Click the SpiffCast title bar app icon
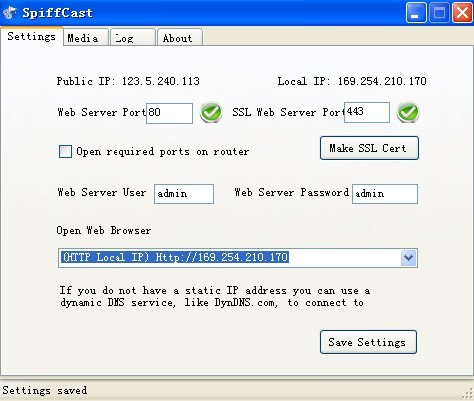Screen dimensions: 474x401 pos(10,13)
